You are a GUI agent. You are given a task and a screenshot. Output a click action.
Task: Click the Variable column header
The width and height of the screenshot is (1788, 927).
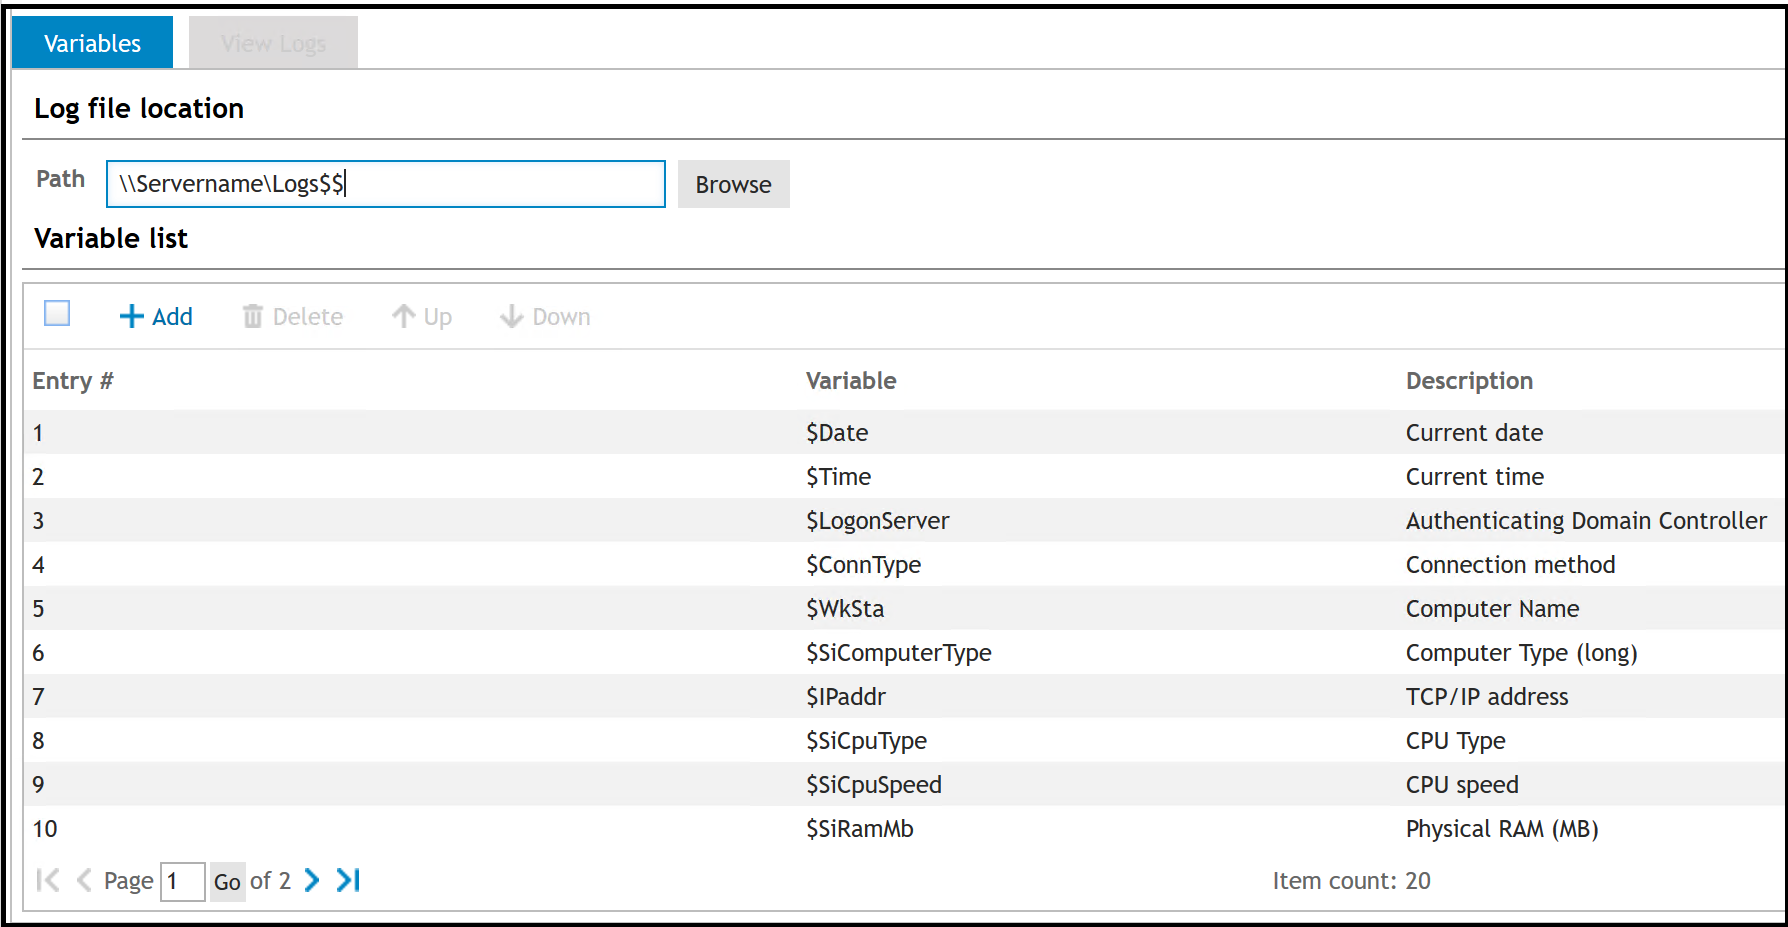[x=851, y=381]
